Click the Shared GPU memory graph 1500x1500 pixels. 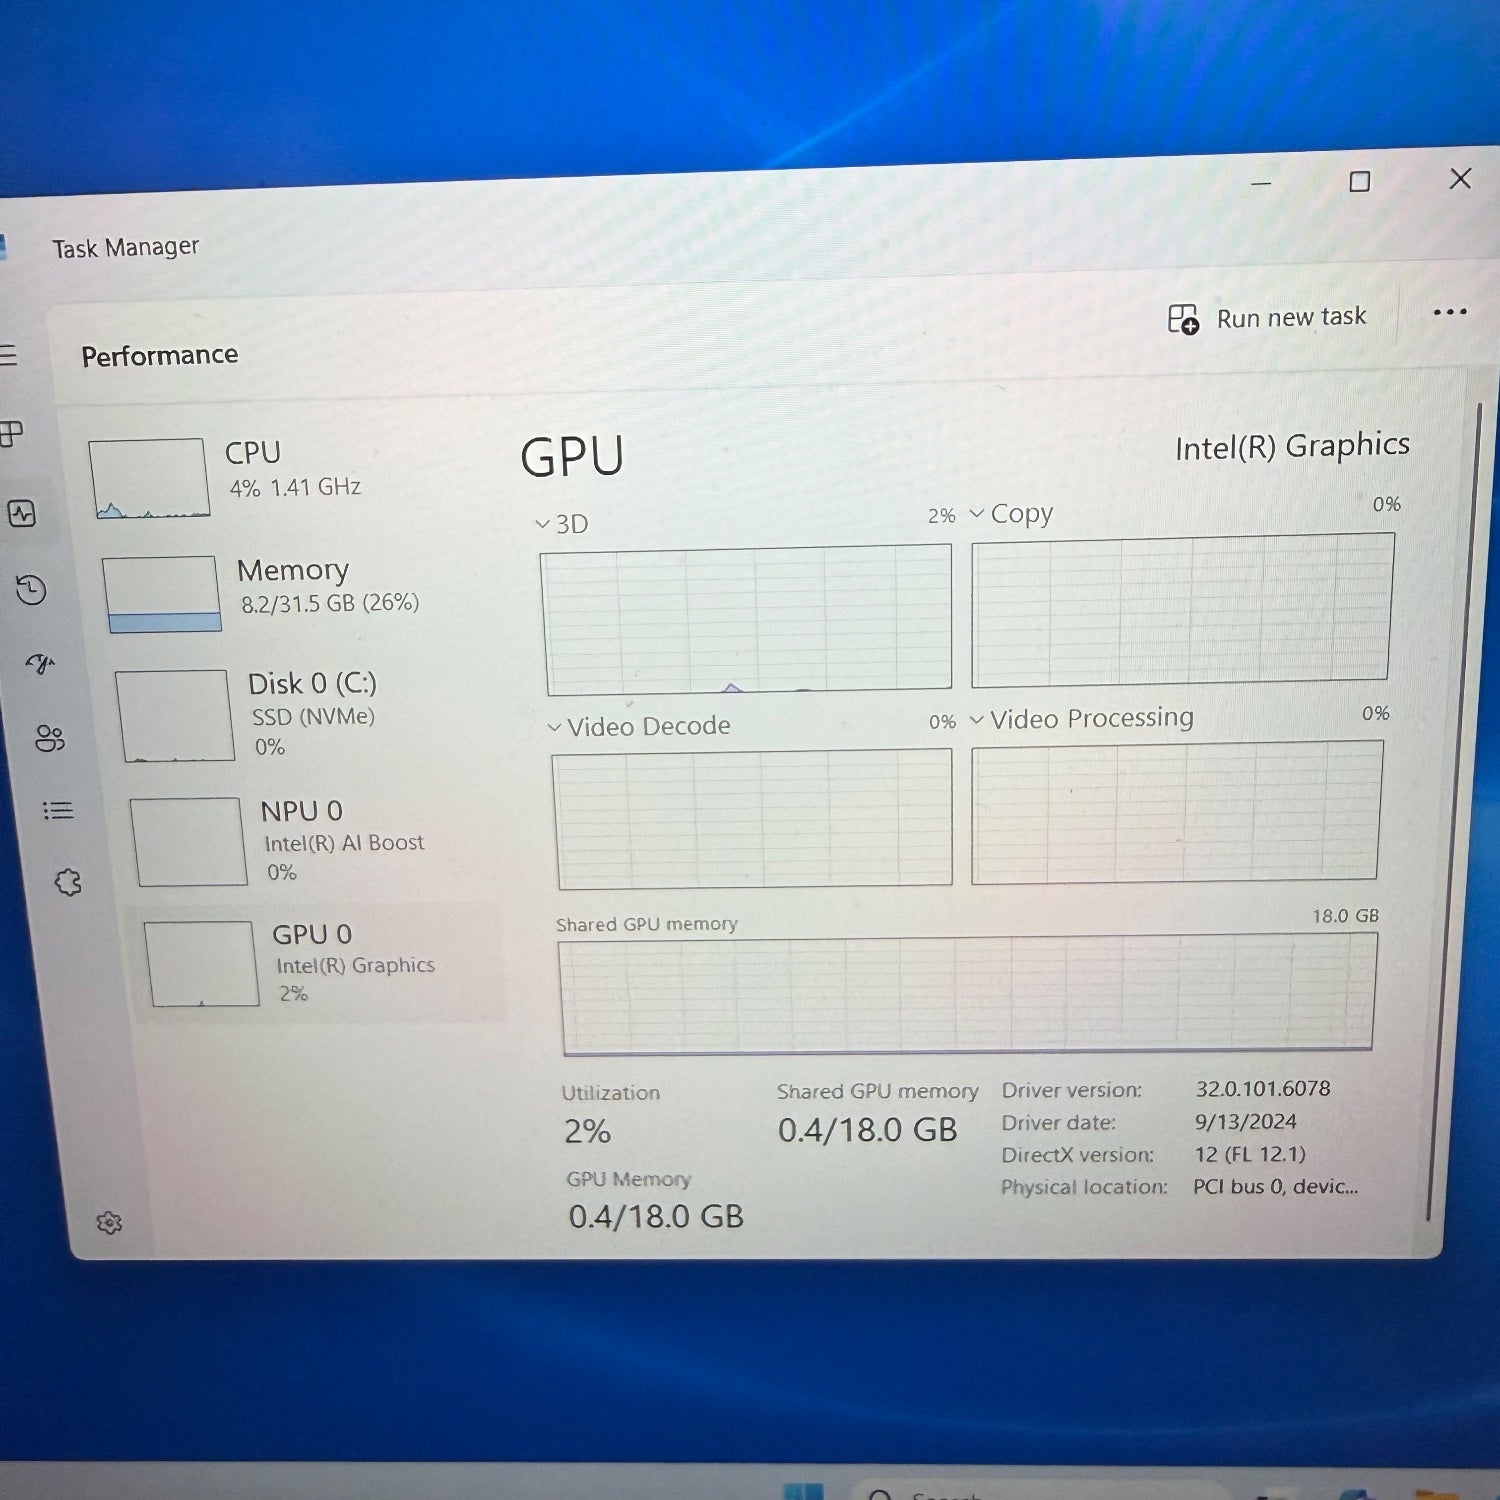point(967,993)
